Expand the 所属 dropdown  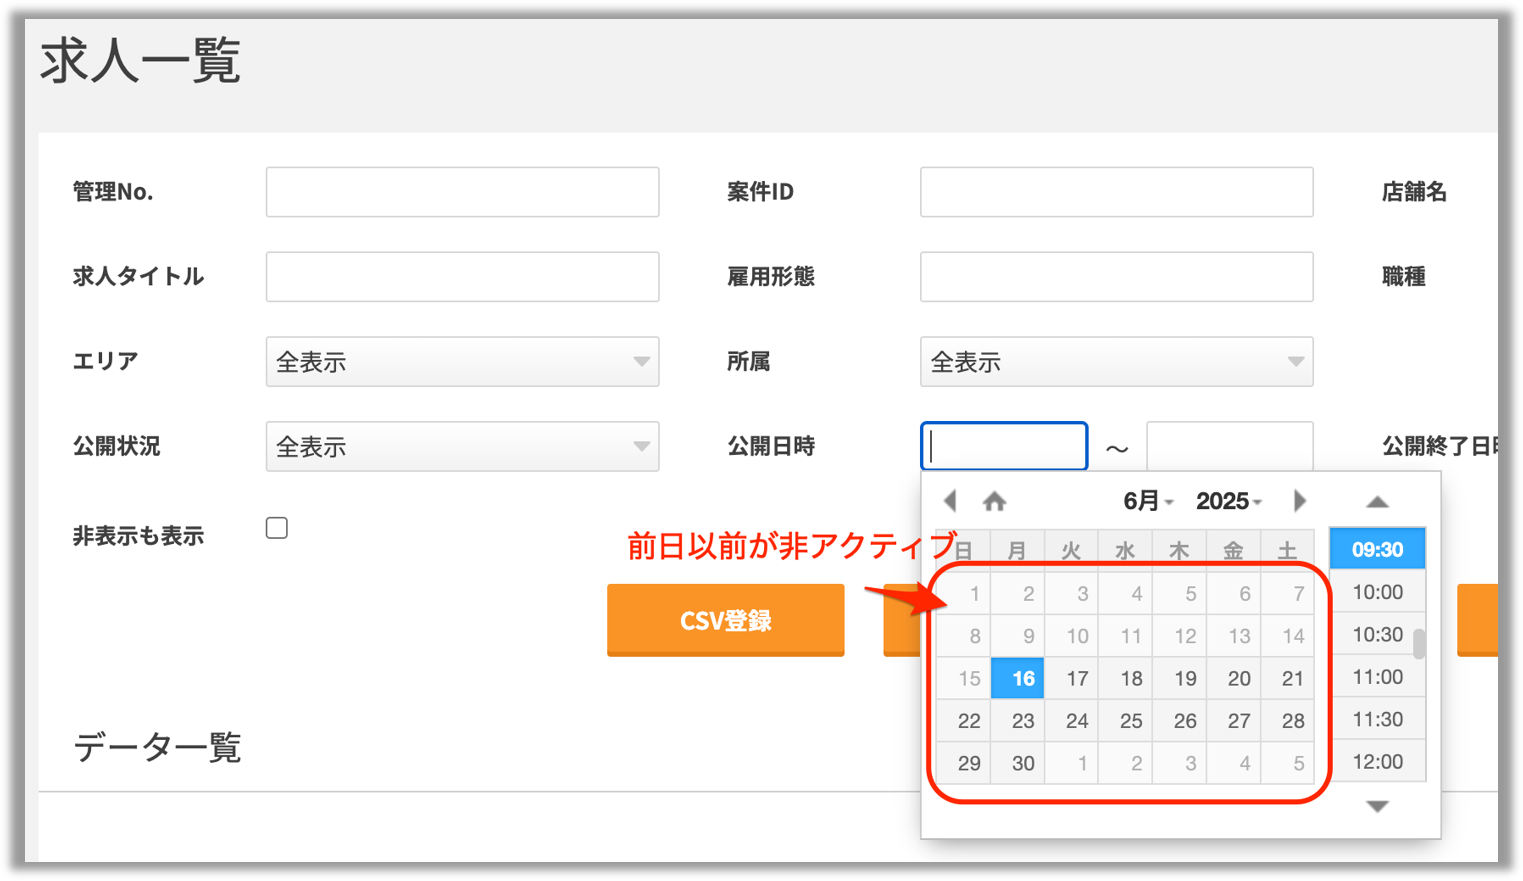tap(1116, 362)
